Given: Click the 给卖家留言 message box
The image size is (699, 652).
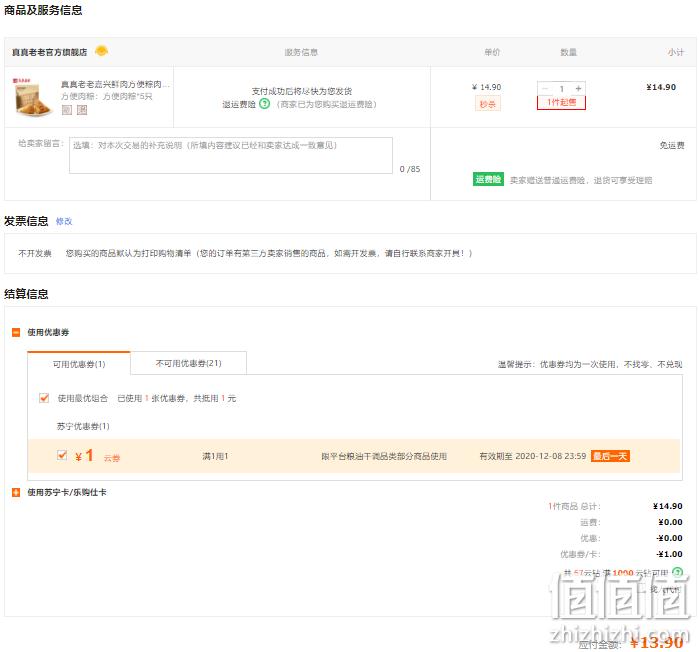Looking at the screenshot, I should 231,155.
